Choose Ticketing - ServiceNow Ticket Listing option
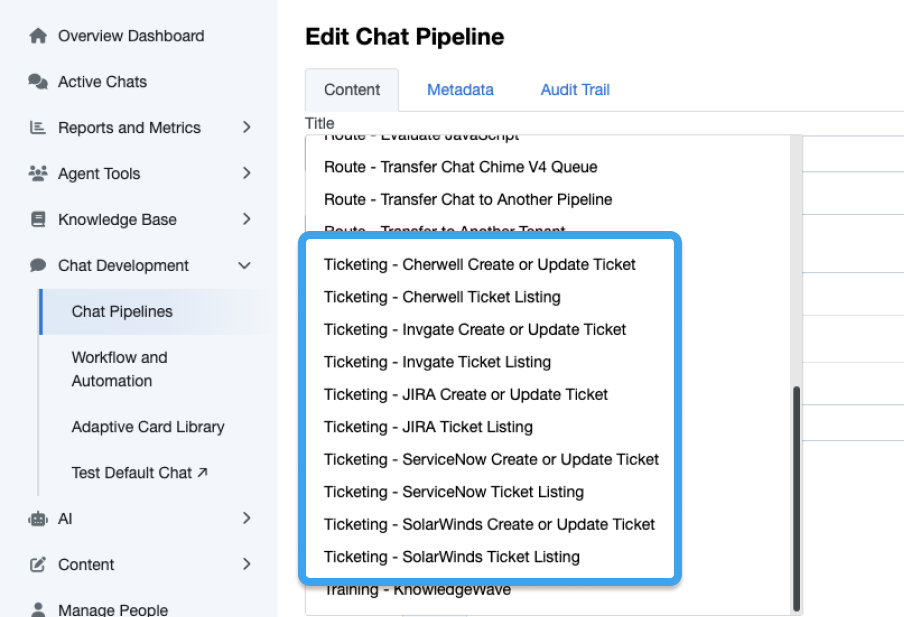This screenshot has height=617, width=904. (x=454, y=492)
